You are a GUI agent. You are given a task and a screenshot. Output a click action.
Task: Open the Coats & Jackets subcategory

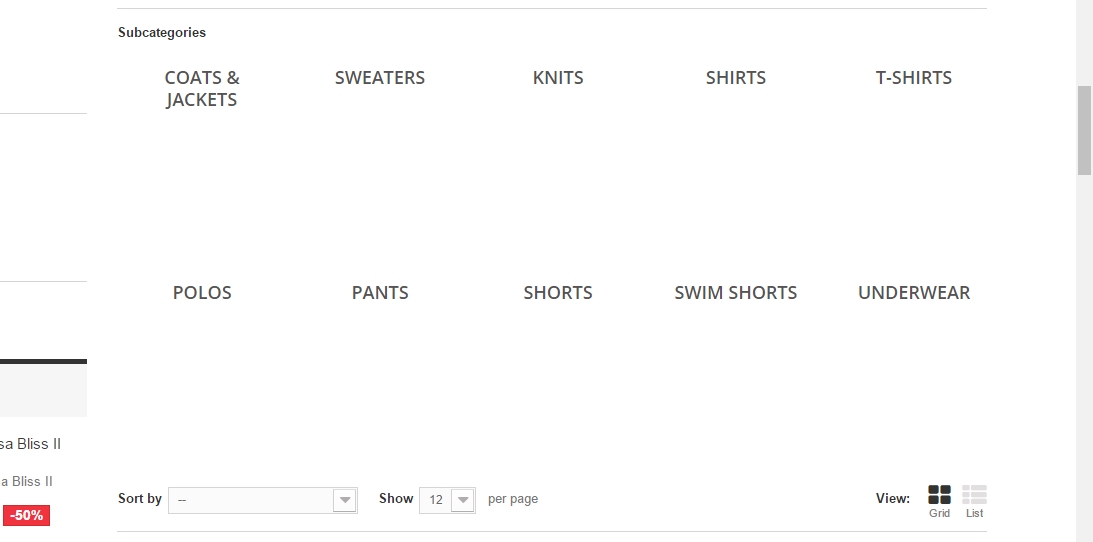click(x=202, y=88)
